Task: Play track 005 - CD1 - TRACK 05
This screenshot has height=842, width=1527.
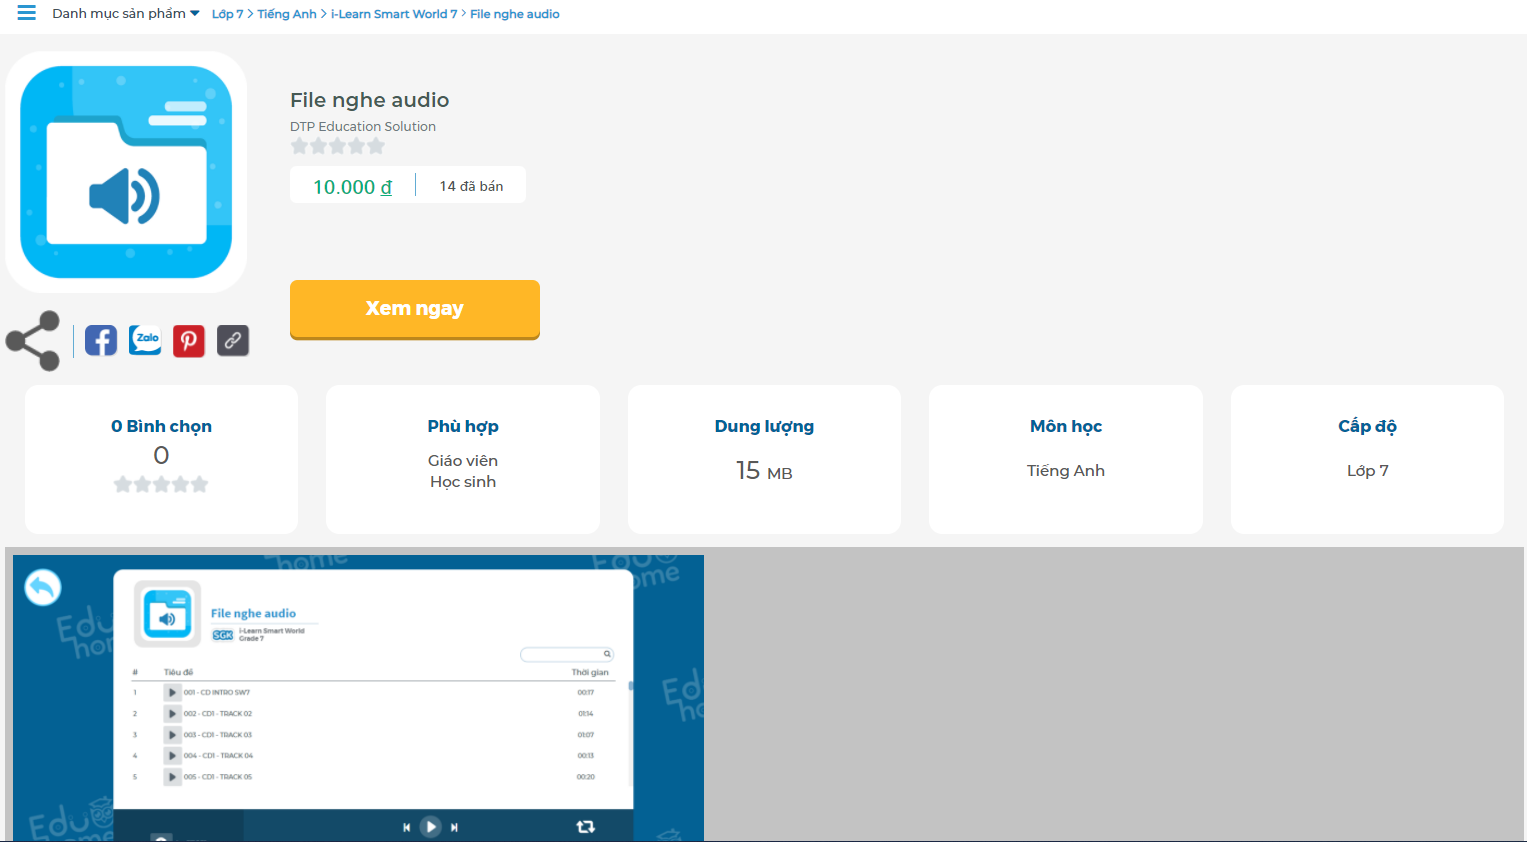Action: (172, 776)
